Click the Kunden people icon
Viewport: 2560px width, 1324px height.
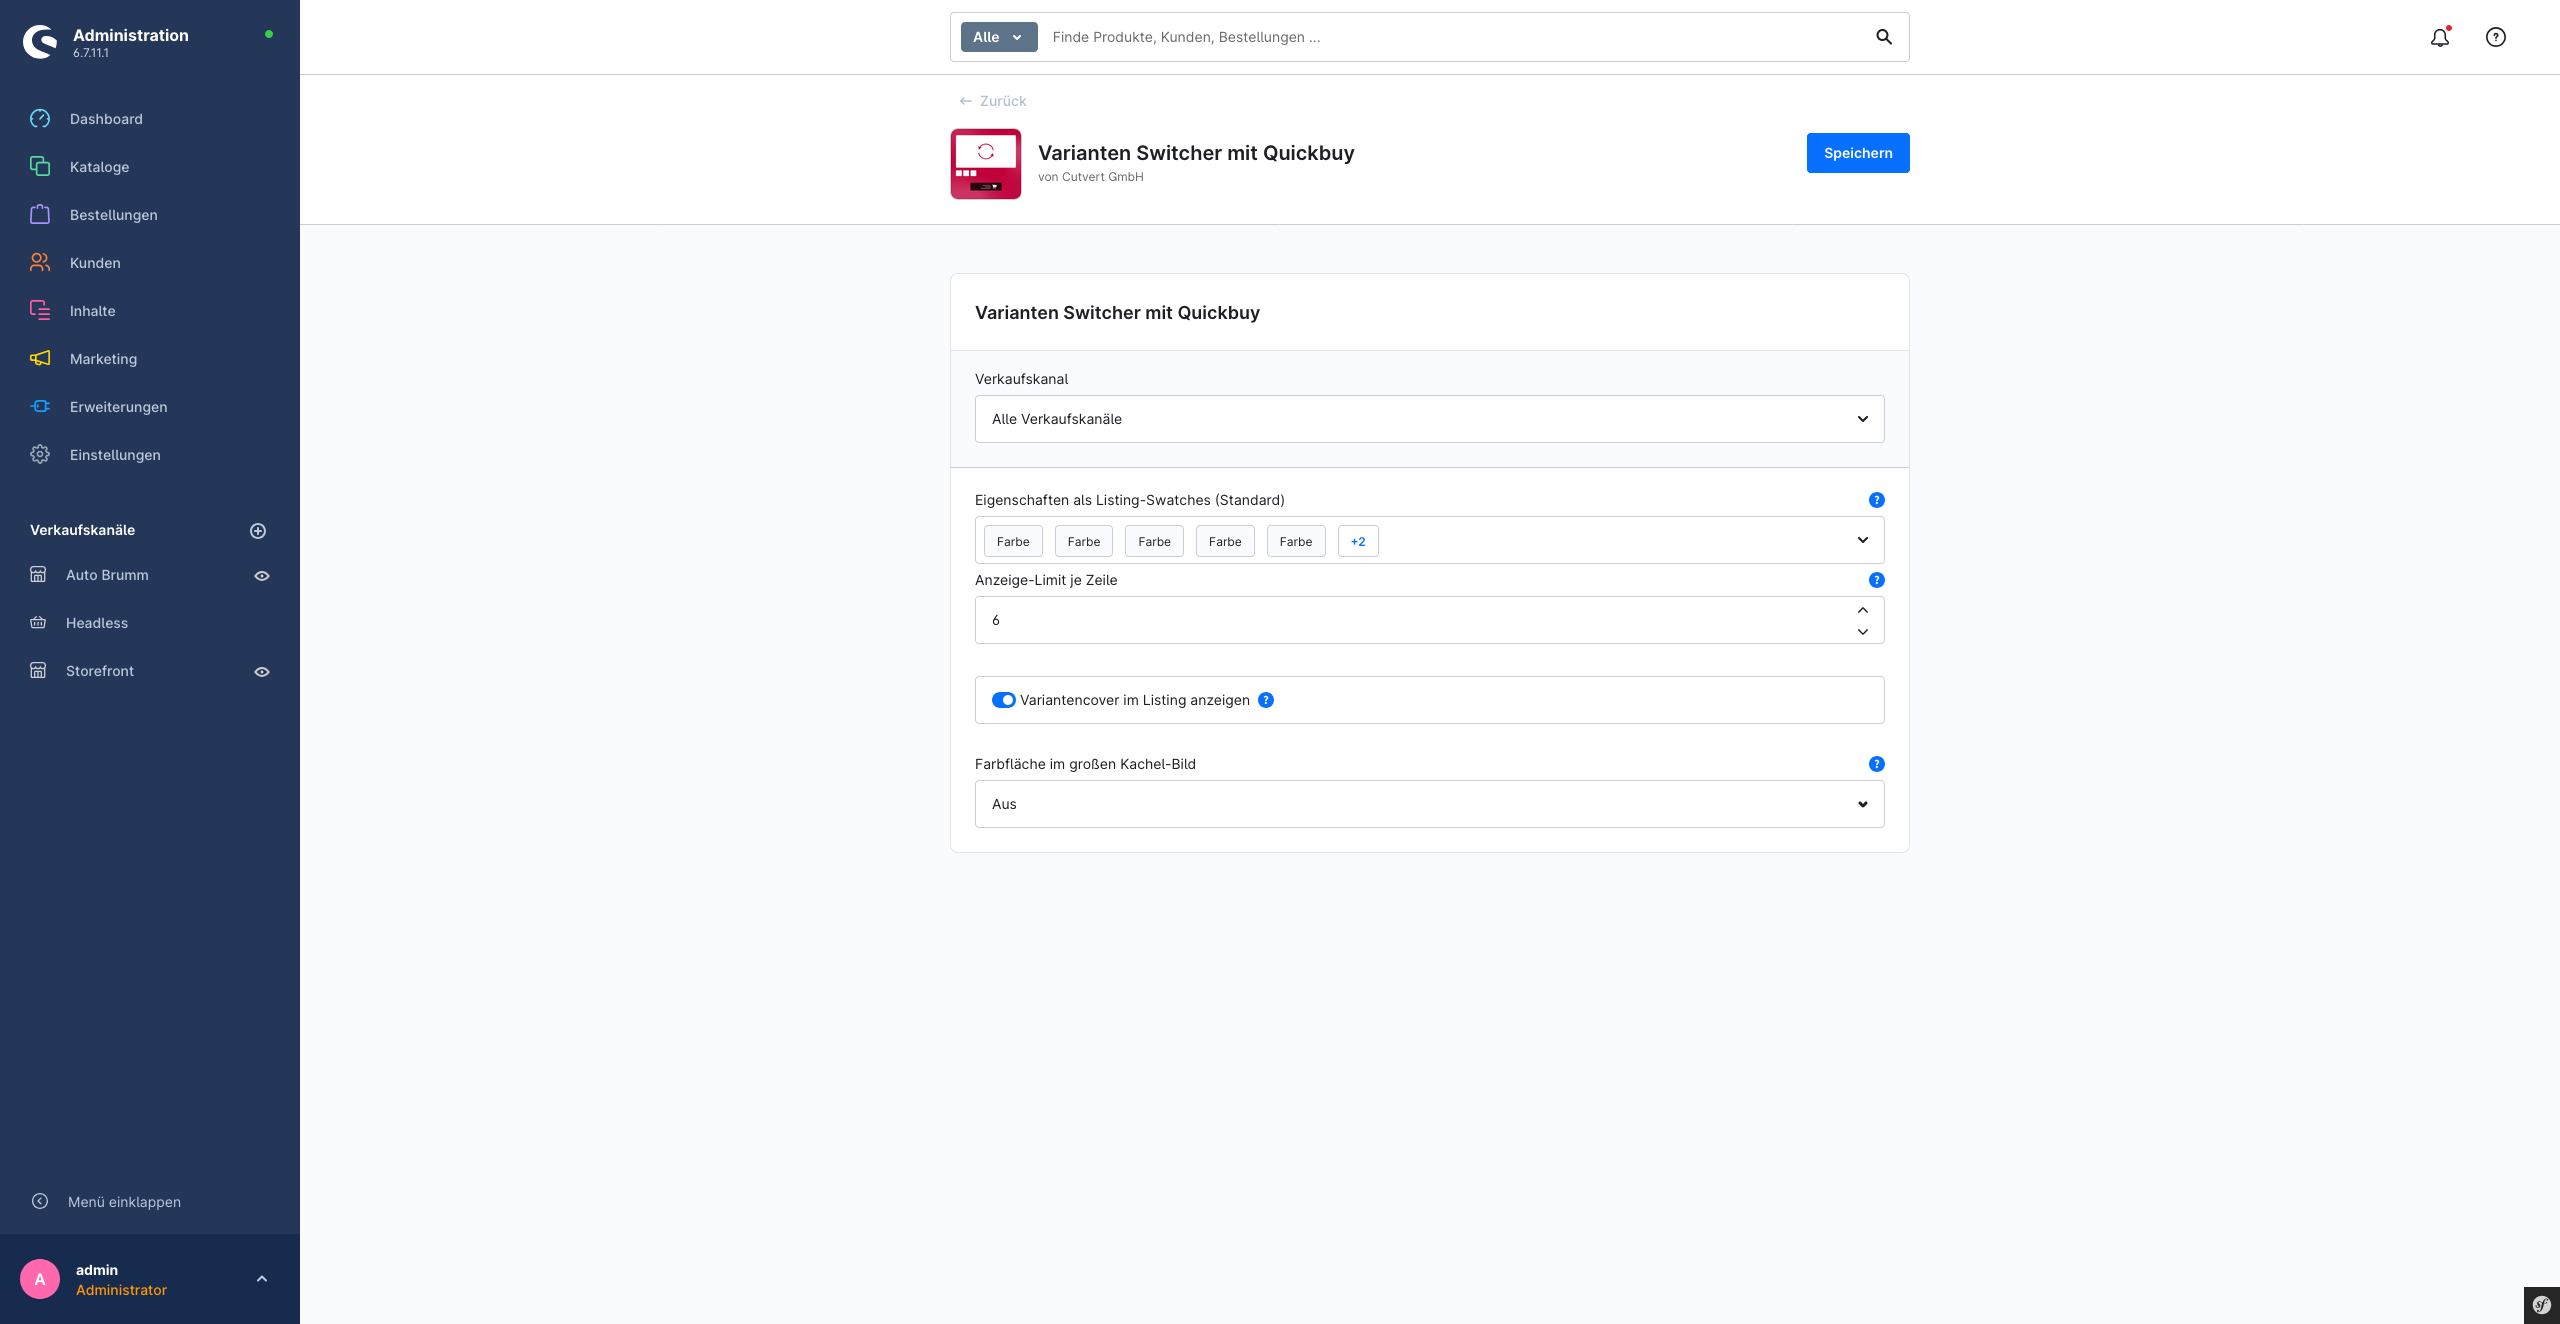pyautogui.click(x=40, y=263)
